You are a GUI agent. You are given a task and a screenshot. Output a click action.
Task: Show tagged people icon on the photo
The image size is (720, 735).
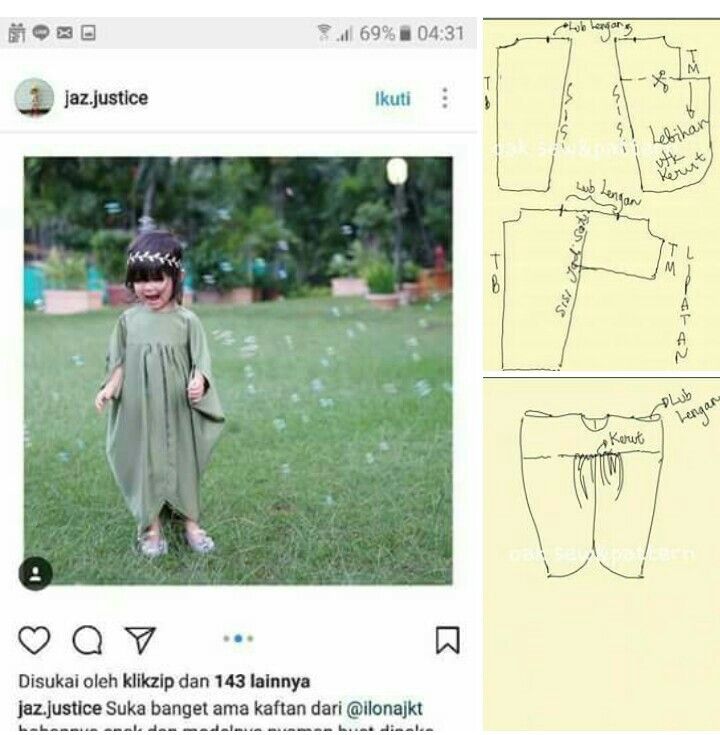(36, 573)
